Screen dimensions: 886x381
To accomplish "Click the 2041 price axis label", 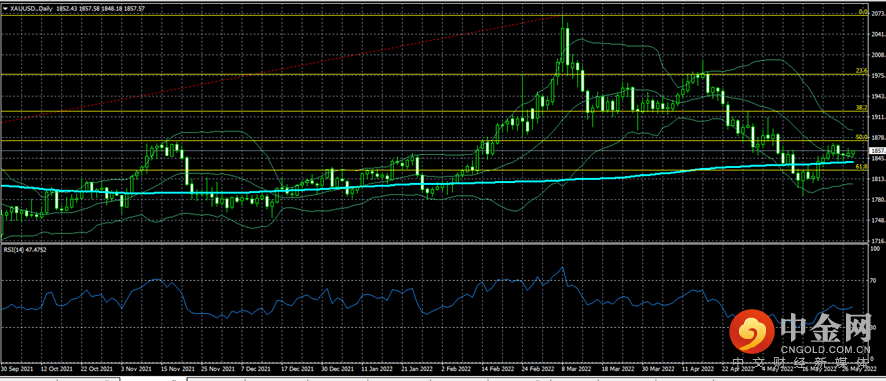I will pyautogui.click(x=879, y=34).
